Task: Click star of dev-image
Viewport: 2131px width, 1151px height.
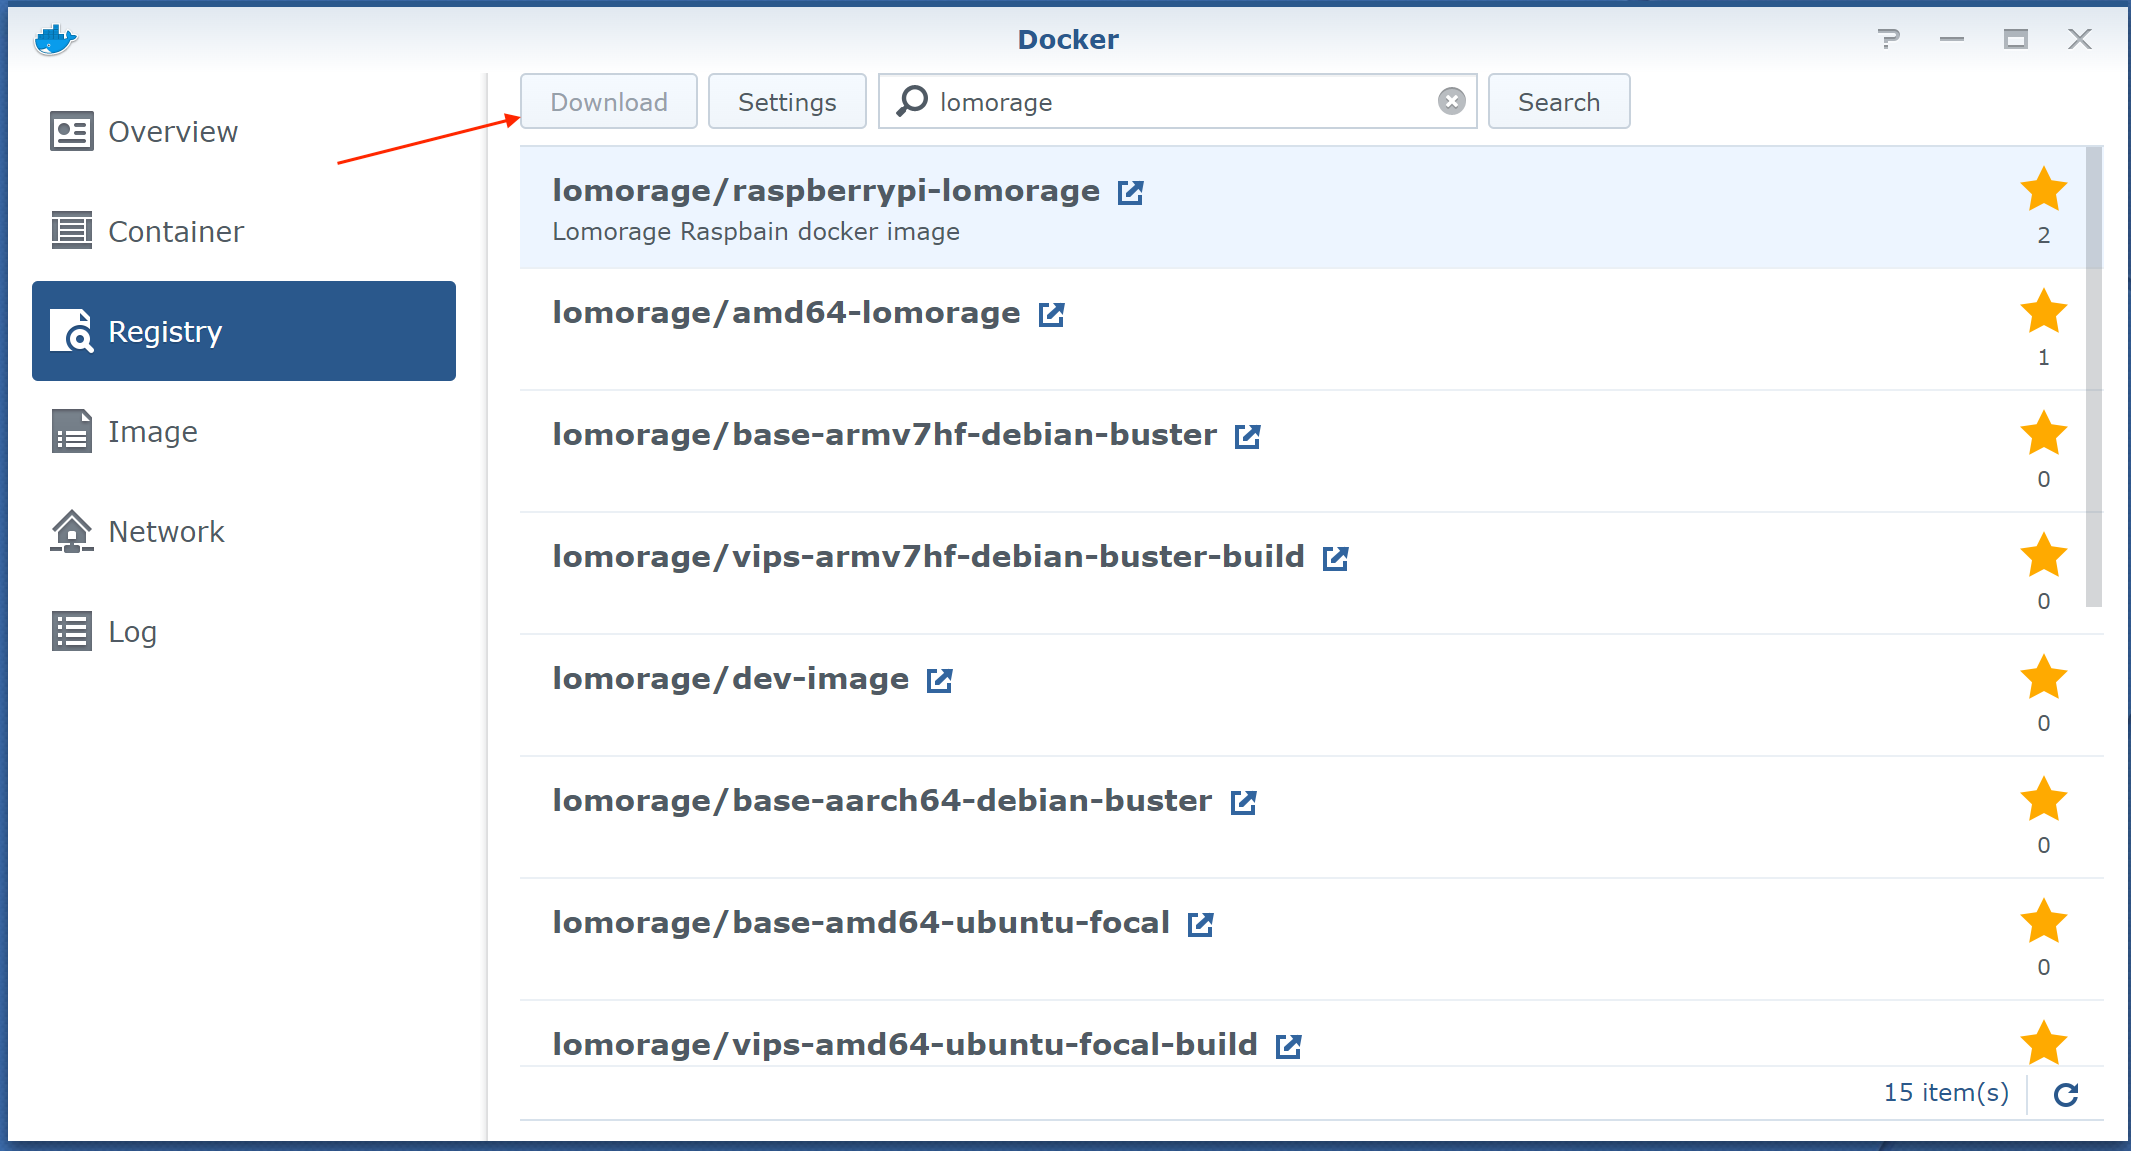Action: (x=2044, y=677)
